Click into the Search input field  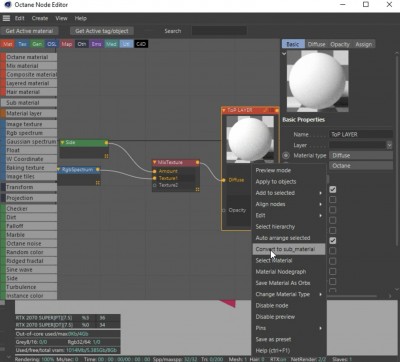tap(219, 31)
